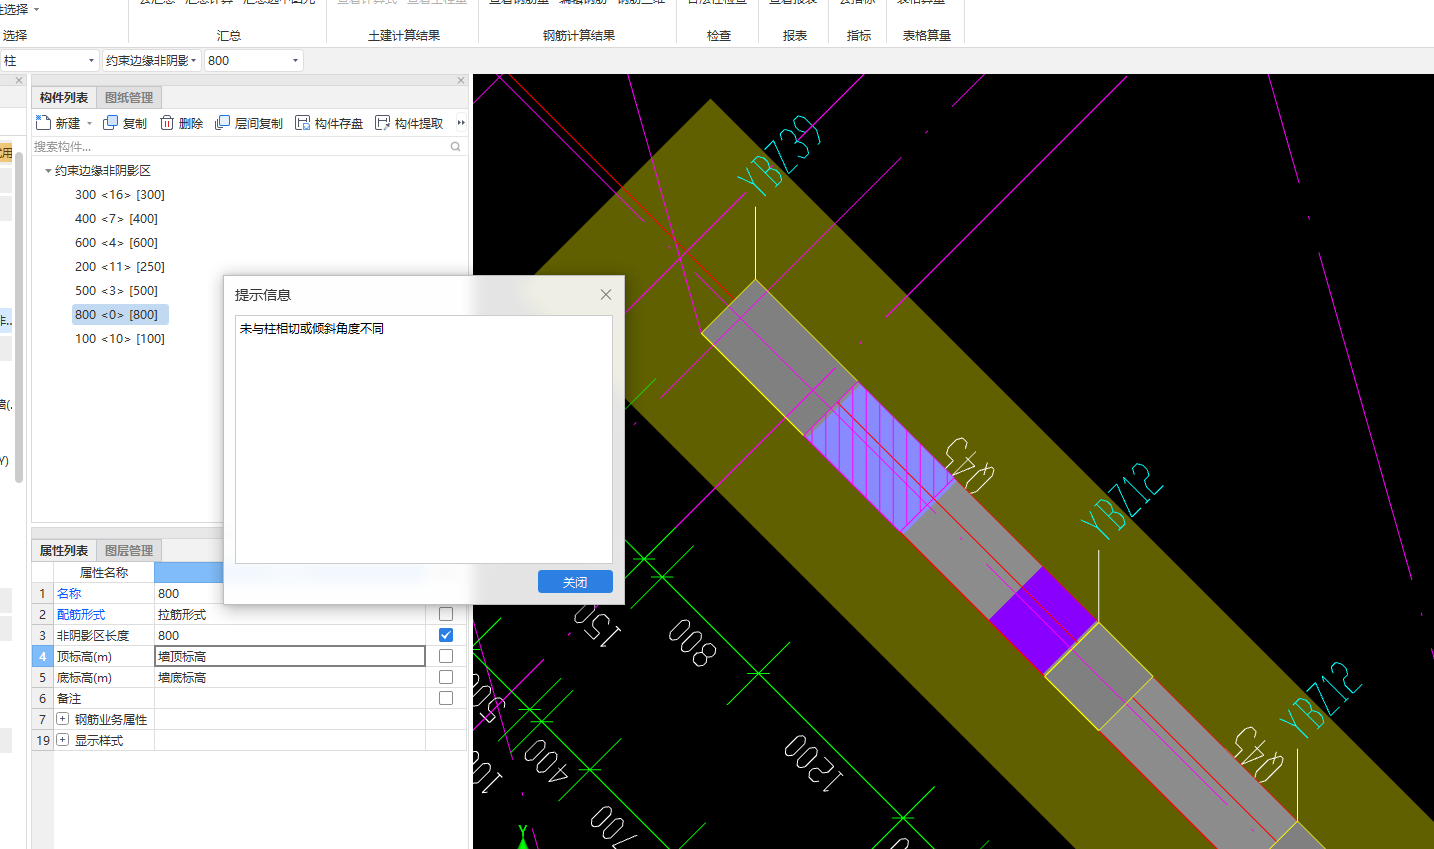The image size is (1434, 849).
Task: Switch to the 图纸管理 tab
Action: coord(129,98)
